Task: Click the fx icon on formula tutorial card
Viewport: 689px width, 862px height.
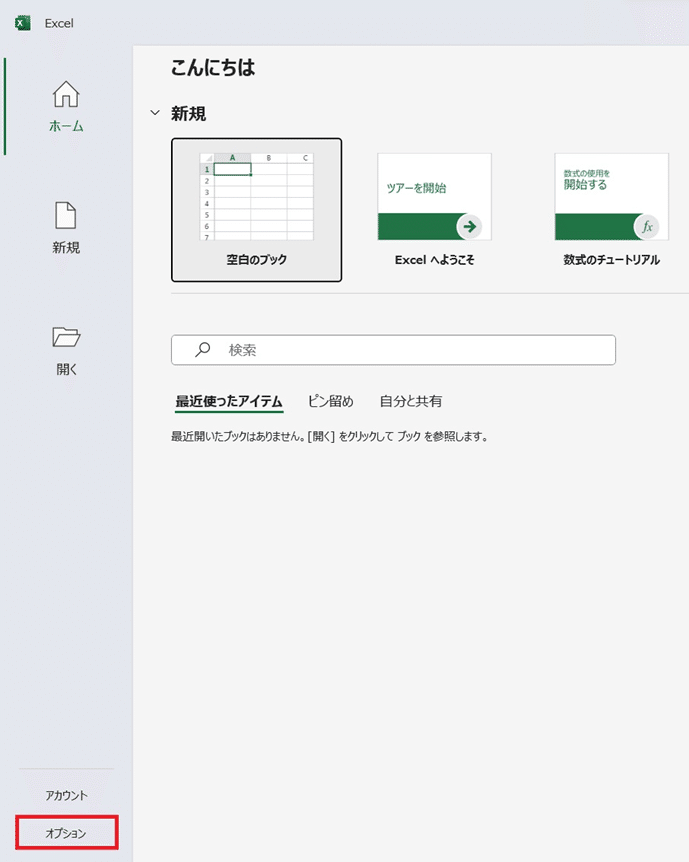Action: pyautogui.click(x=647, y=226)
